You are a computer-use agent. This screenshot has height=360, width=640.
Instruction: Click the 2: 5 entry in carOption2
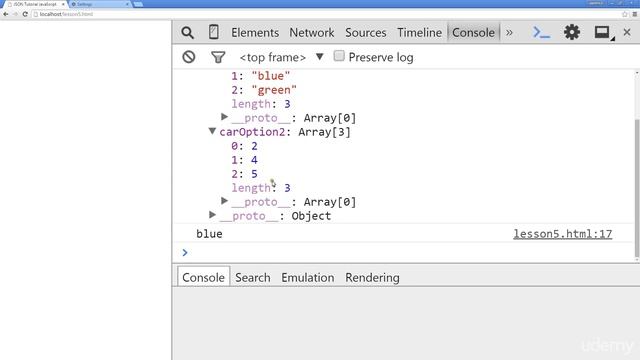[x=244, y=174]
